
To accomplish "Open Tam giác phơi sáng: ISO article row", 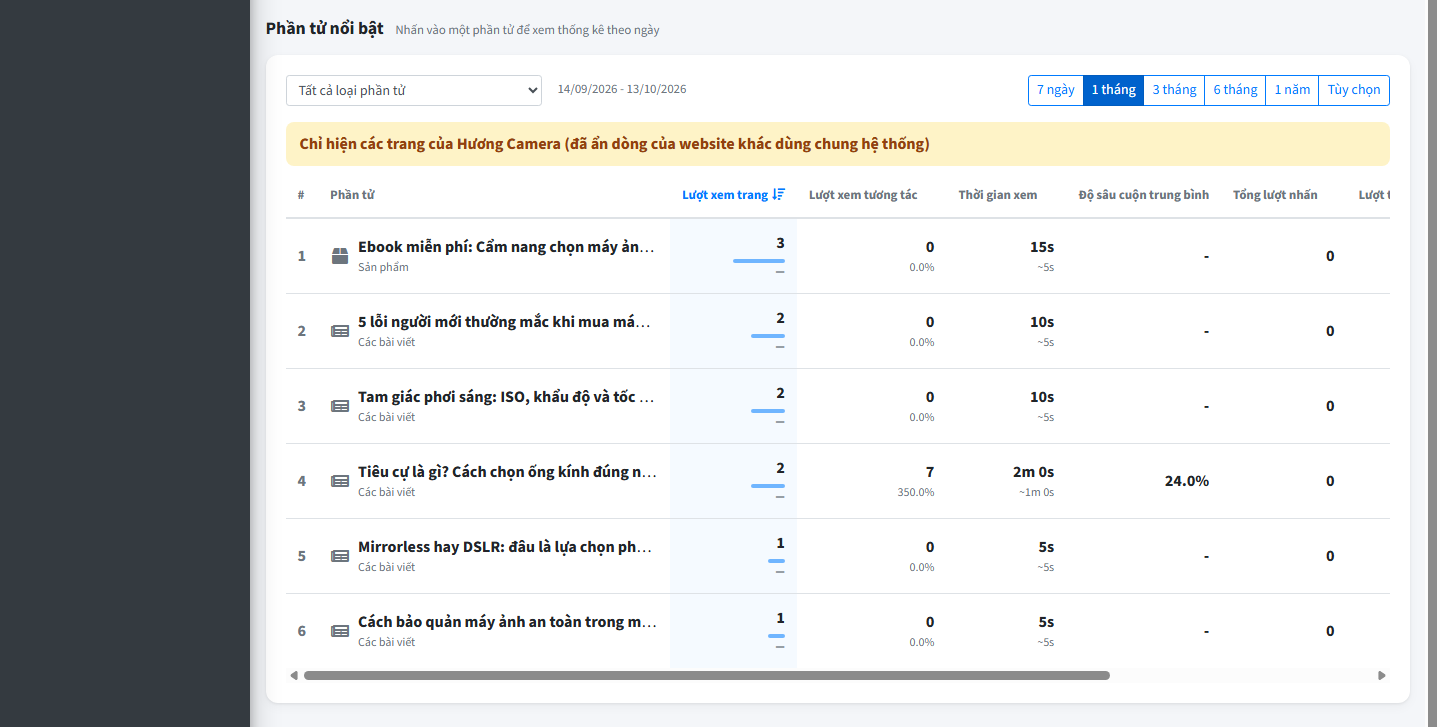I will (x=838, y=406).
